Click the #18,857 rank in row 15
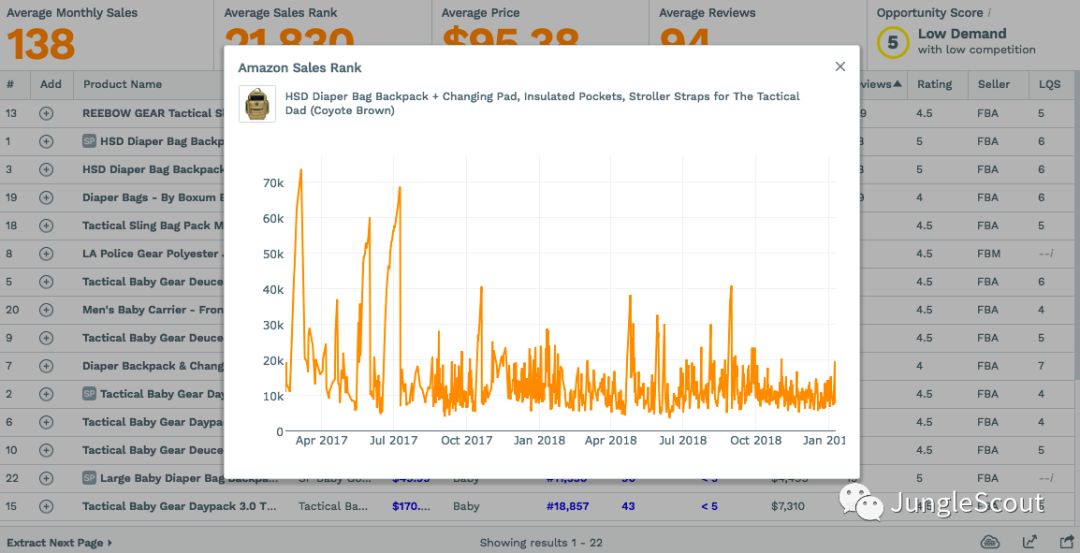 pos(568,506)
